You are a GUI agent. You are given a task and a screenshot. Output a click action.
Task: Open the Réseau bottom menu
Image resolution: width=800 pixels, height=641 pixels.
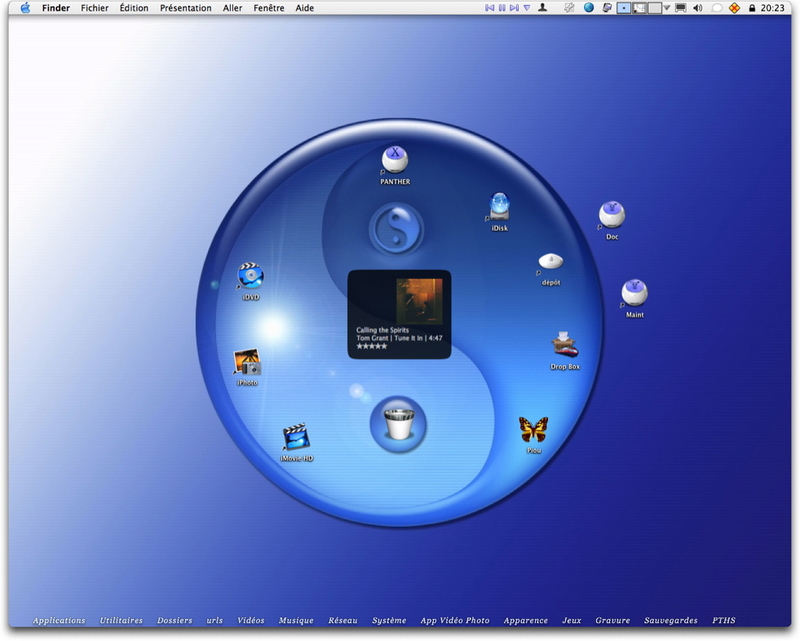tap(342, 621)
